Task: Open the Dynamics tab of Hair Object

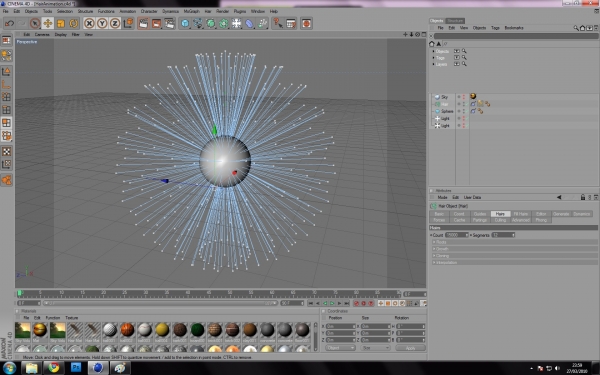Action: click(x=582, y=214)
